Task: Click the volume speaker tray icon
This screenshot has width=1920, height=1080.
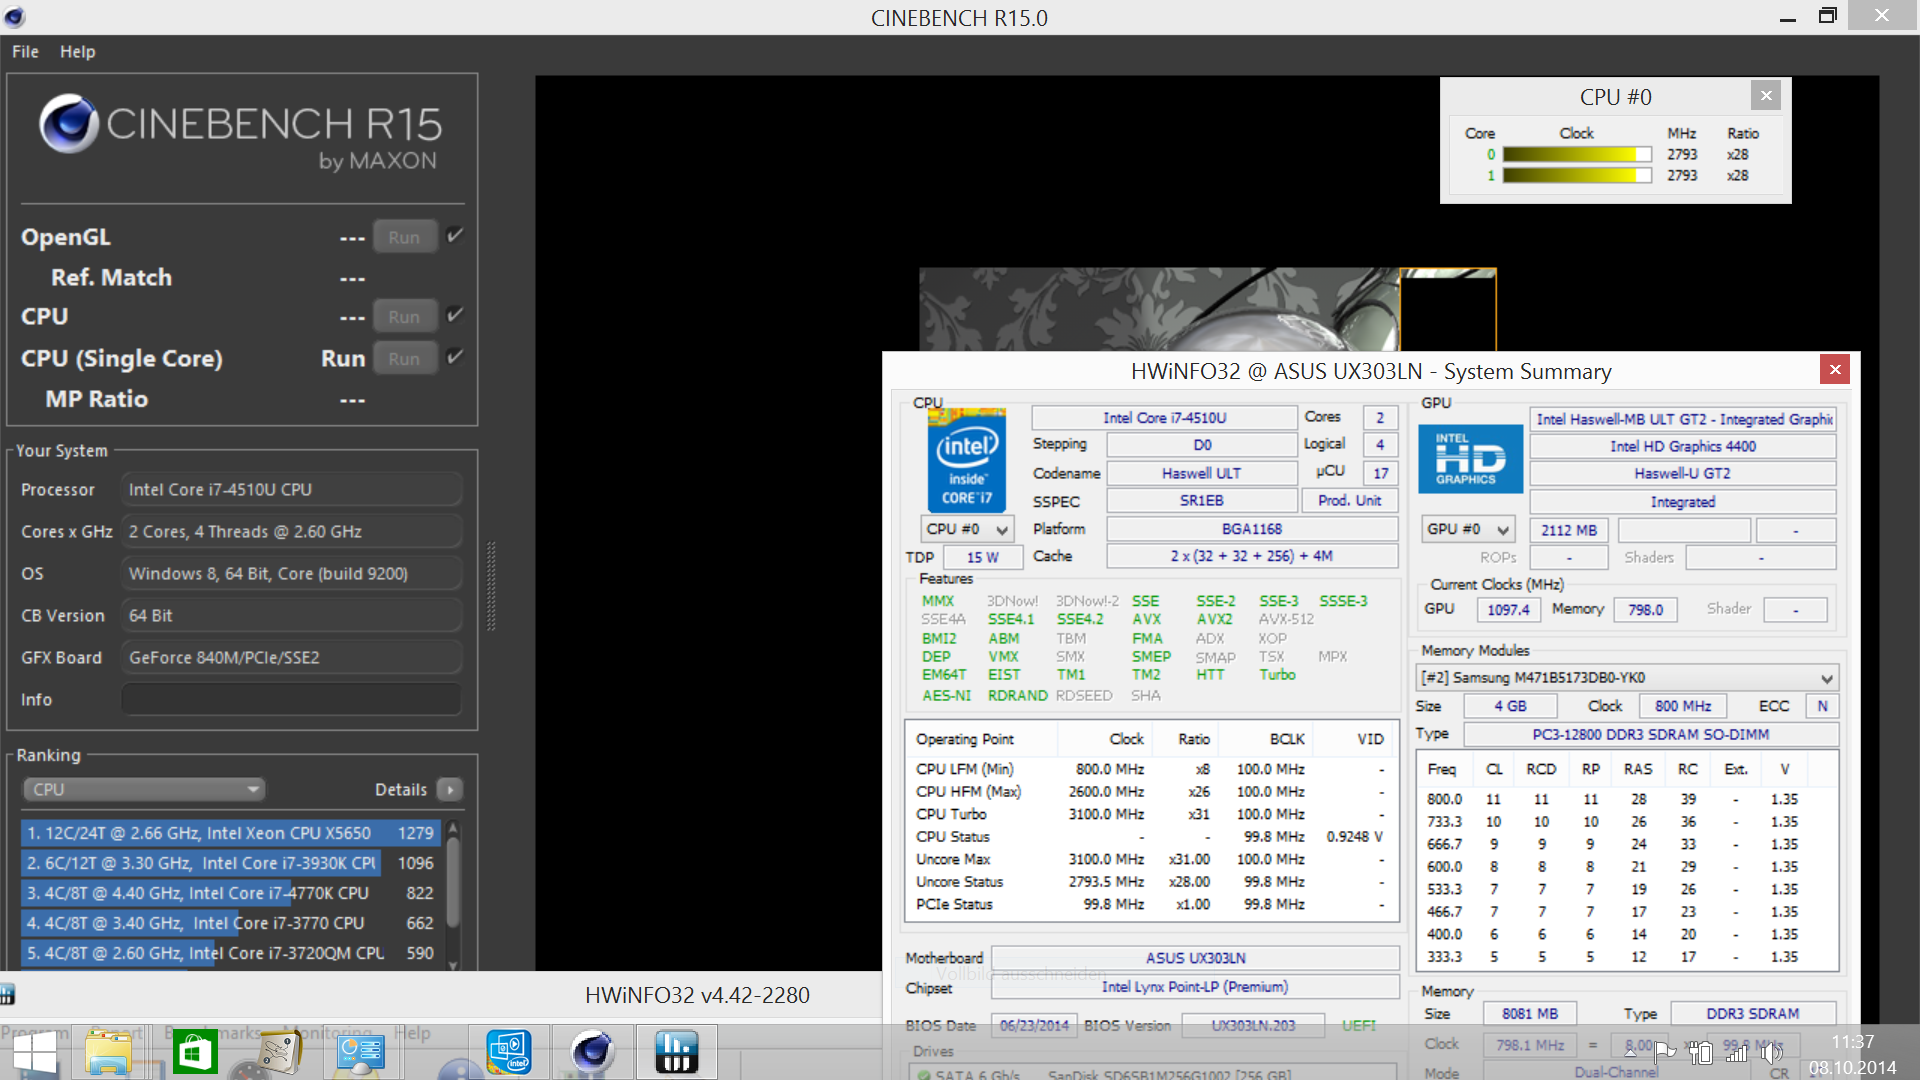Action: tap(1771, 1052)
